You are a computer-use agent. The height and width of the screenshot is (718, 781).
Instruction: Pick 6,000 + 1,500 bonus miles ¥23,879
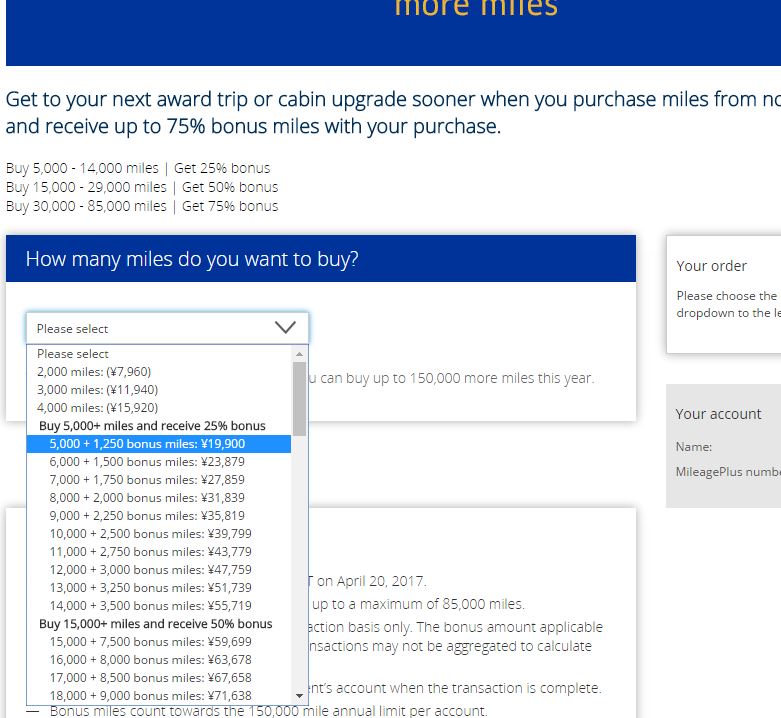click(x=159, y=462)
